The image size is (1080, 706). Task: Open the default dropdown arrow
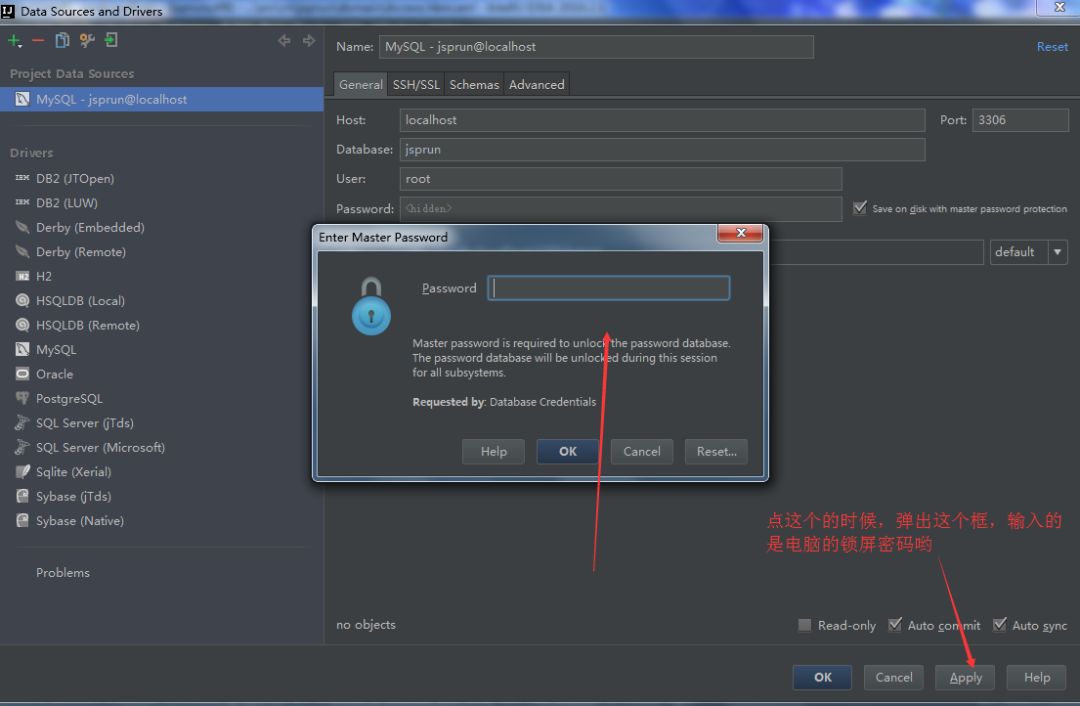click(x=1057, y=252)
